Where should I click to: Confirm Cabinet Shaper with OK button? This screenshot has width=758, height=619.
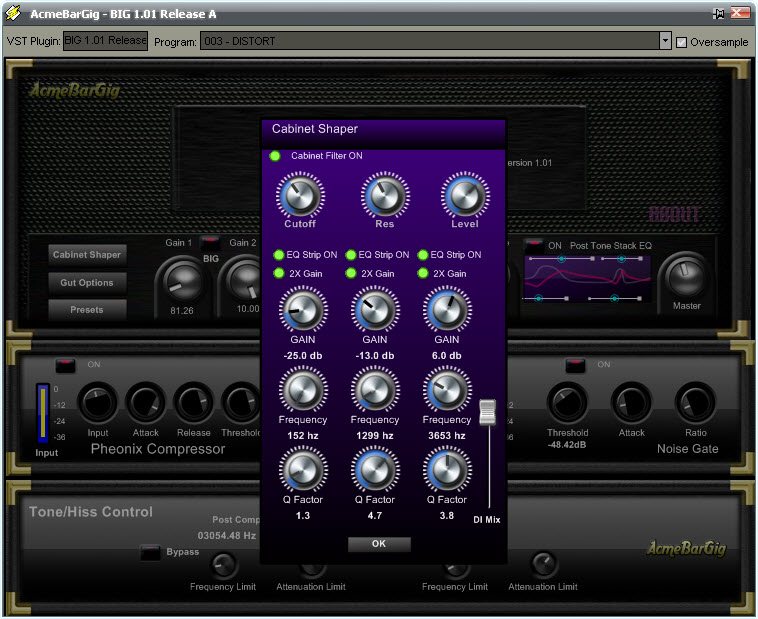[x=379, y=544]
